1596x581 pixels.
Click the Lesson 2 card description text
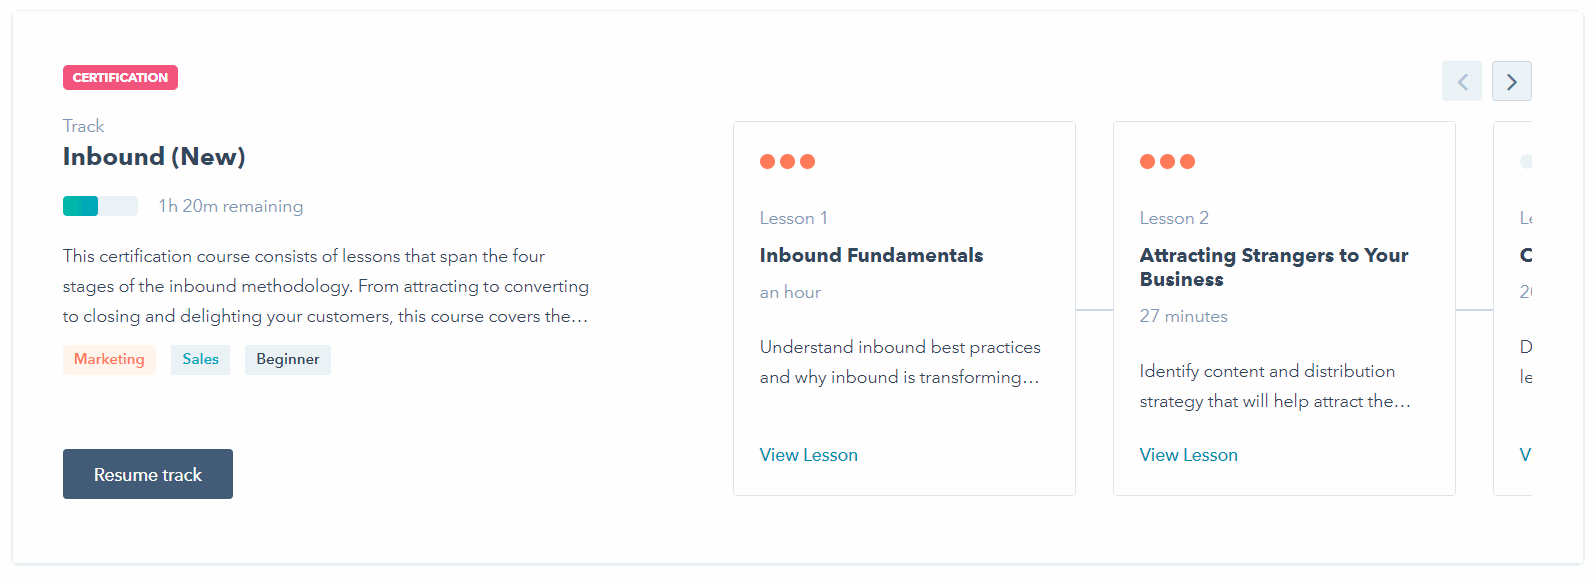pyautogui.click(x=1275, y=386)
